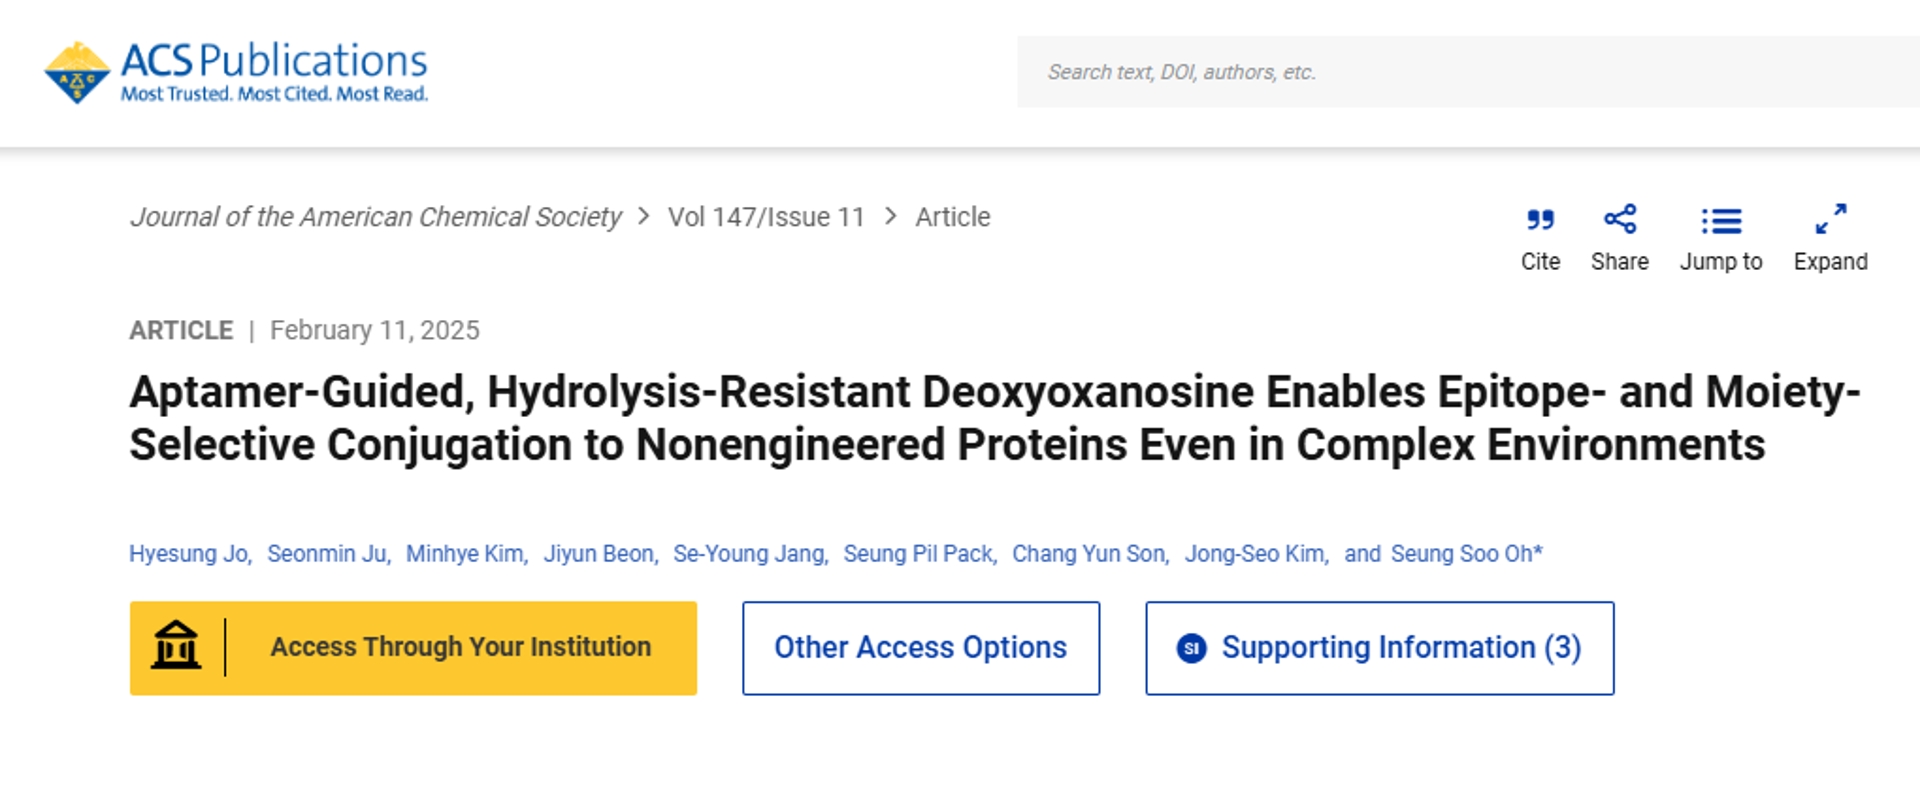The width and height of the screenshot is (1920, 811).
Task: Click the search text field
Action: [x=1468, y=72]
